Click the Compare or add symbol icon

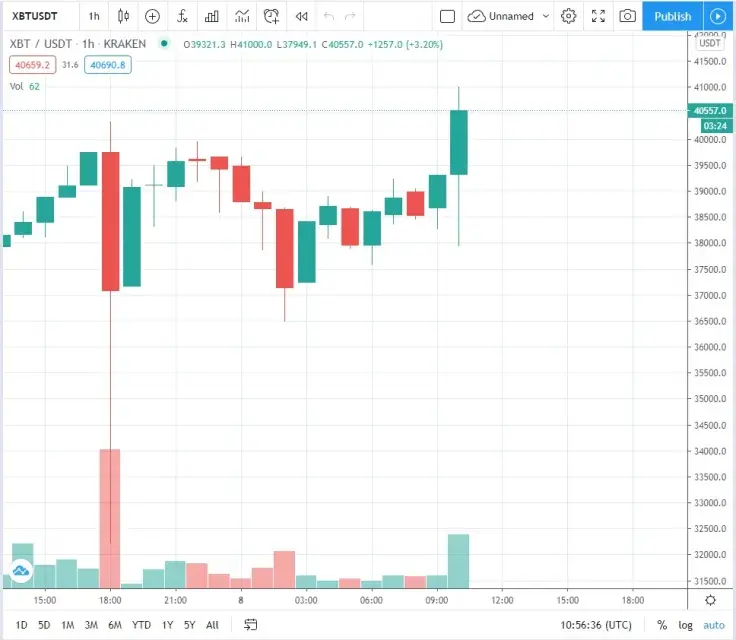[152, 16]
